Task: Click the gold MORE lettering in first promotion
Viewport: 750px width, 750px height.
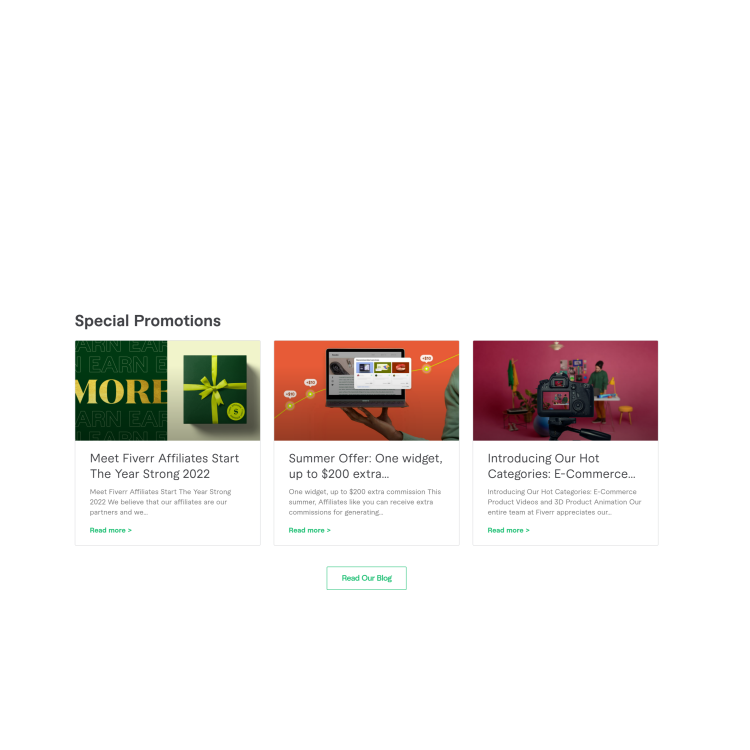Action: (x=121, y=392)
